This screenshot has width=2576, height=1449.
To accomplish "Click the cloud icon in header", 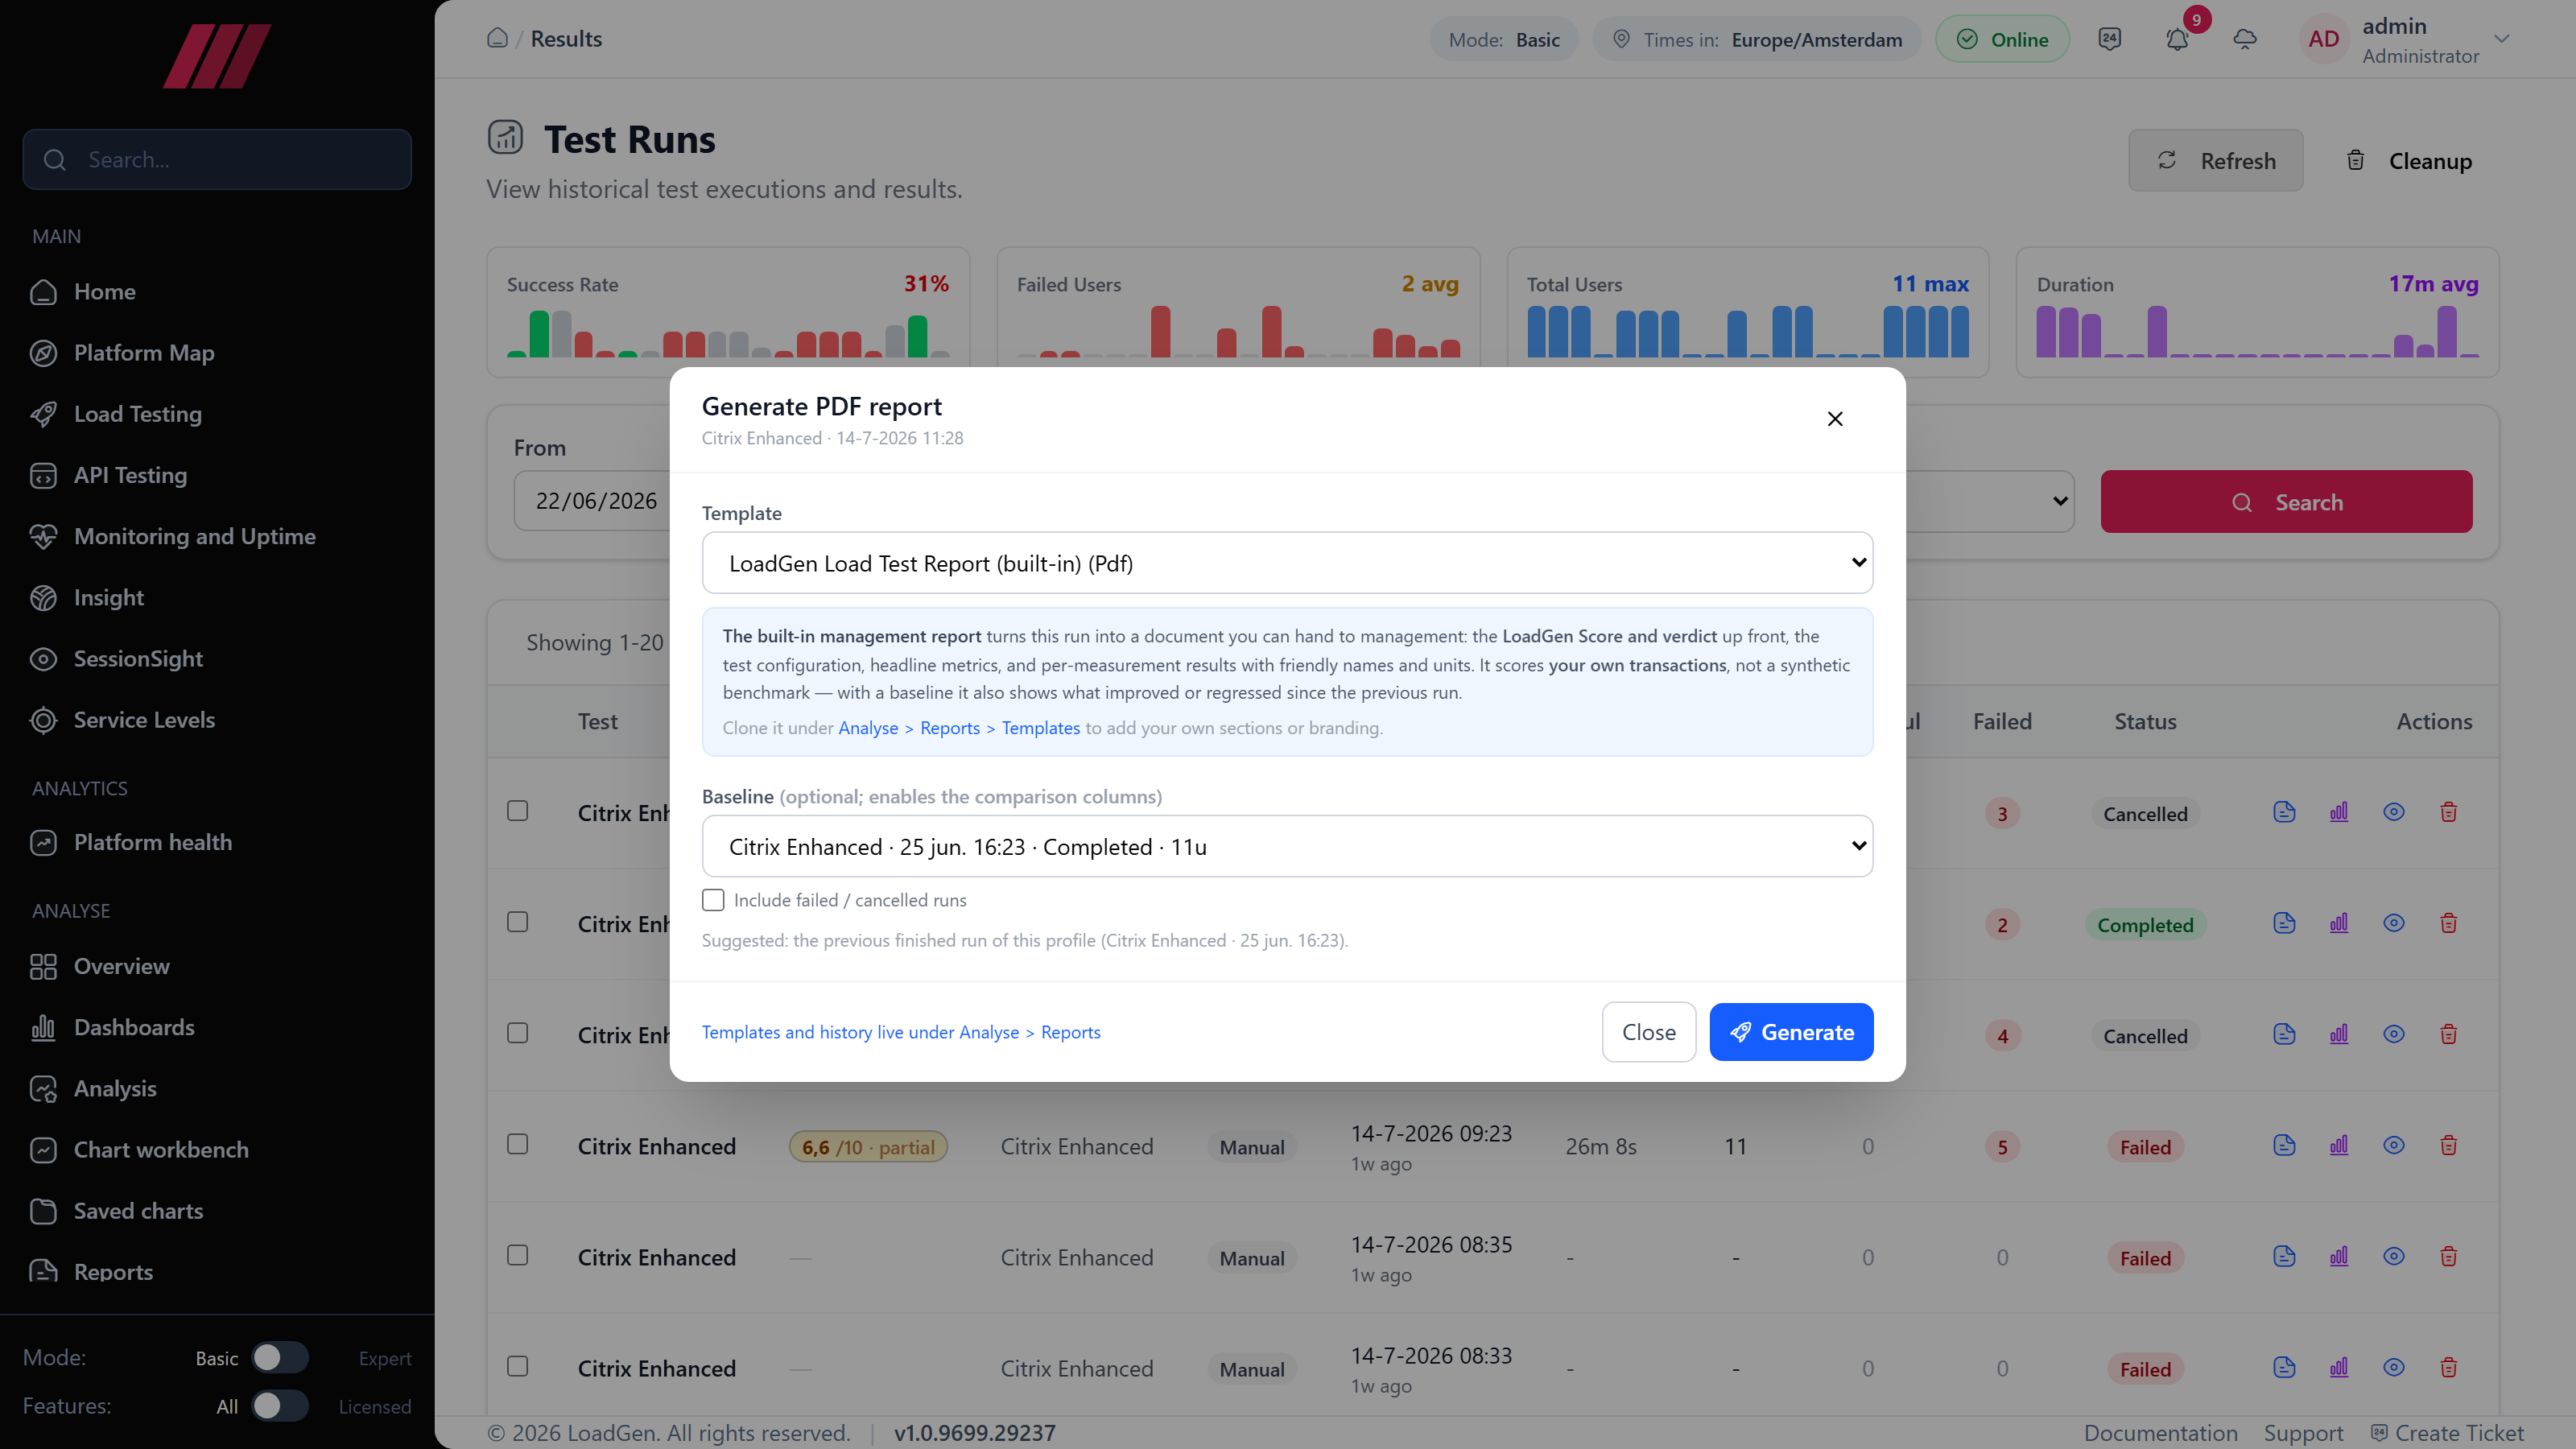I will (2245, 39).
